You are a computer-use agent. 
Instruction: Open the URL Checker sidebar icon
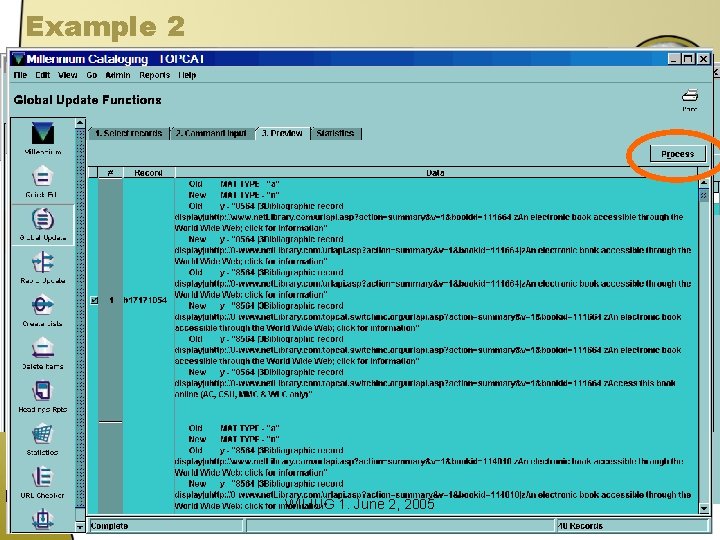[x=42, y=483]
